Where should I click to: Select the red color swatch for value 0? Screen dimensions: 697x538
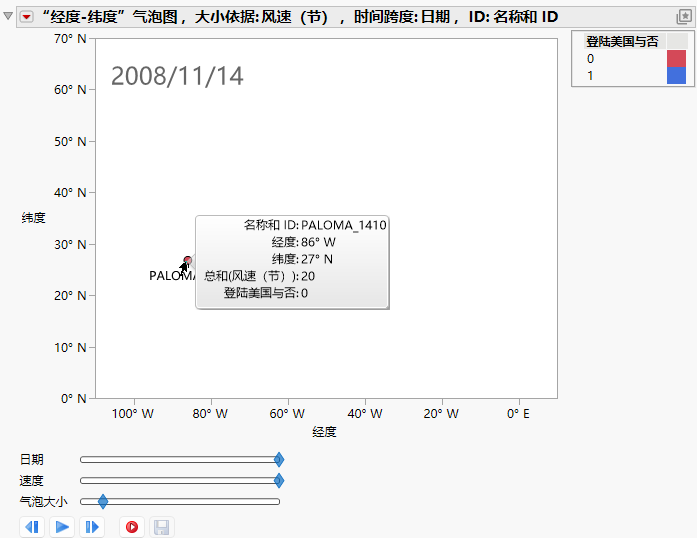676,59
